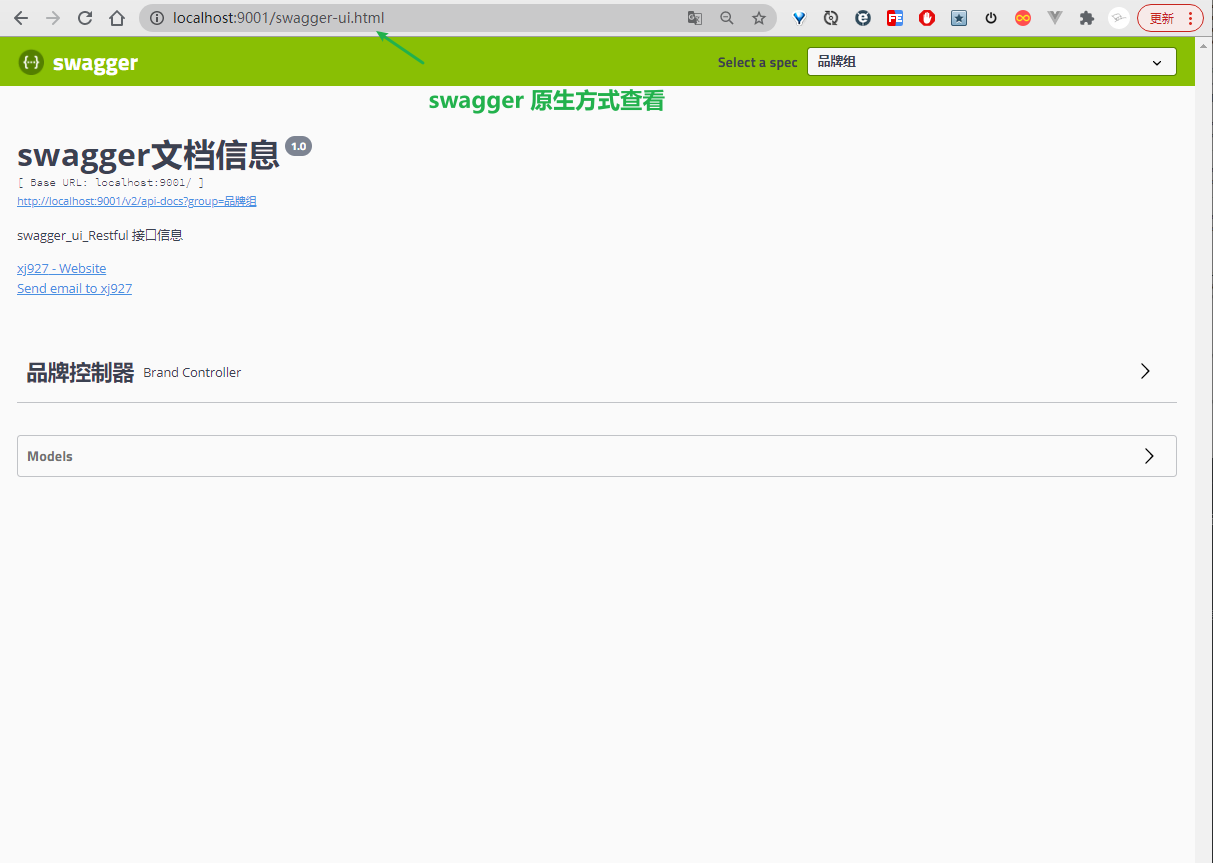Open the red FE extension
This screenshot has height=863, width=1213.
895,18
